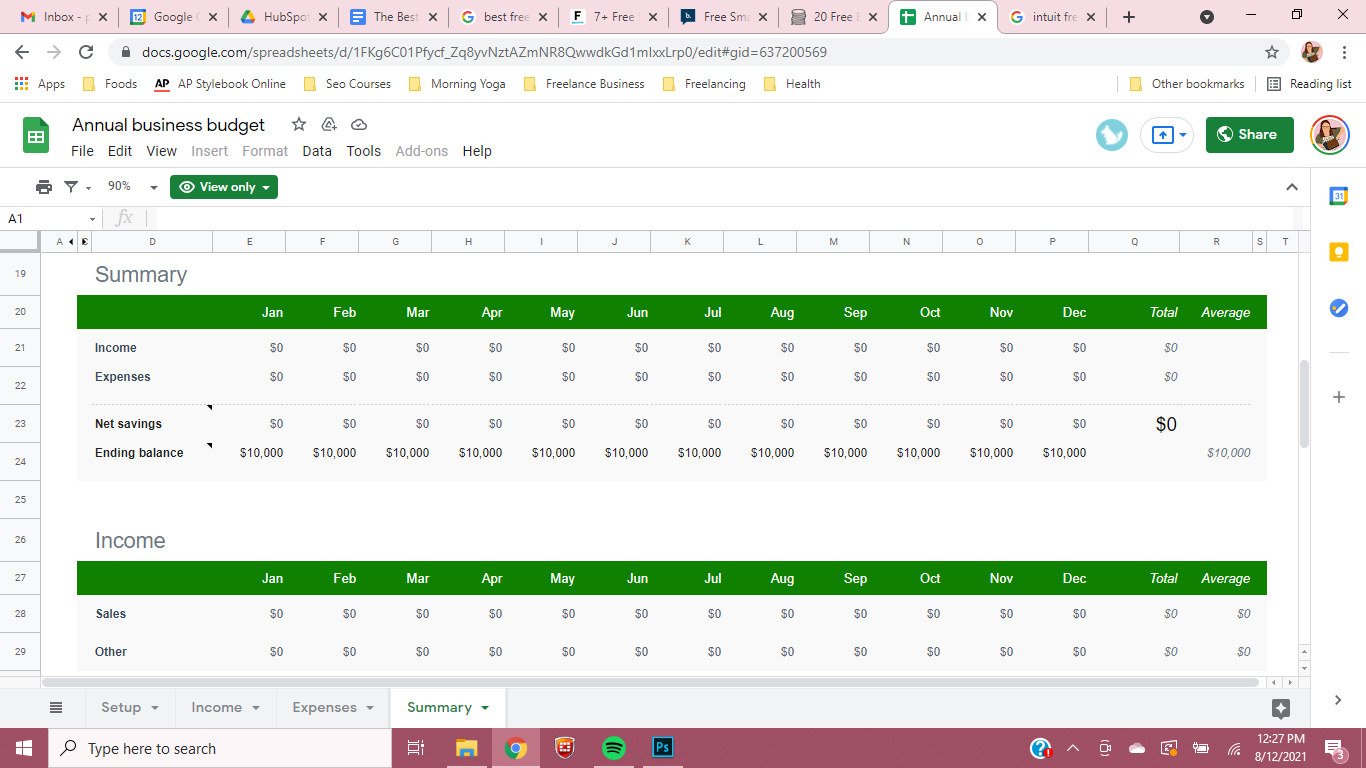Click the vertical scrollbar thumb

[x=1304, y=404]
